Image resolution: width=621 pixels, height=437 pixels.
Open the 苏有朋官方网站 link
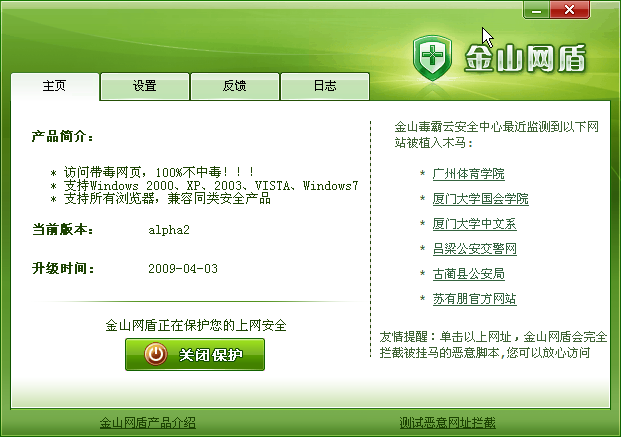point(474,299)
